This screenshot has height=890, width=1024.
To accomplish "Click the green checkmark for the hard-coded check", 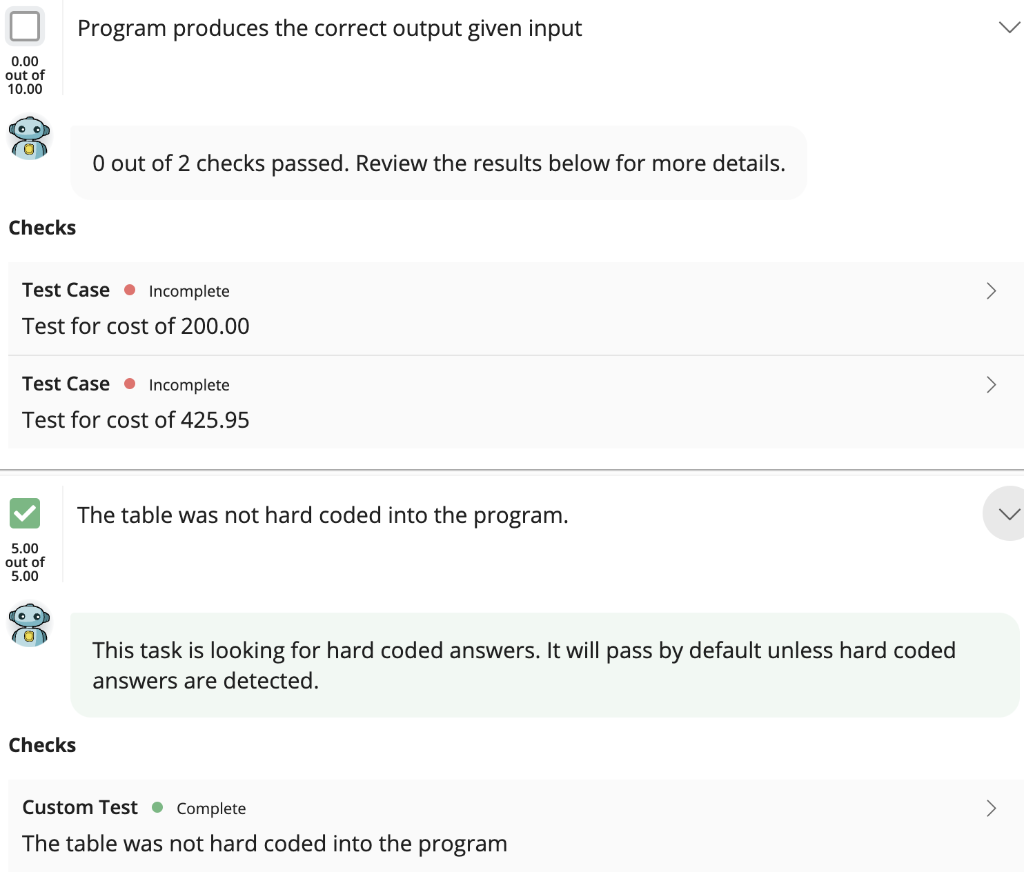I will (24, 514).
